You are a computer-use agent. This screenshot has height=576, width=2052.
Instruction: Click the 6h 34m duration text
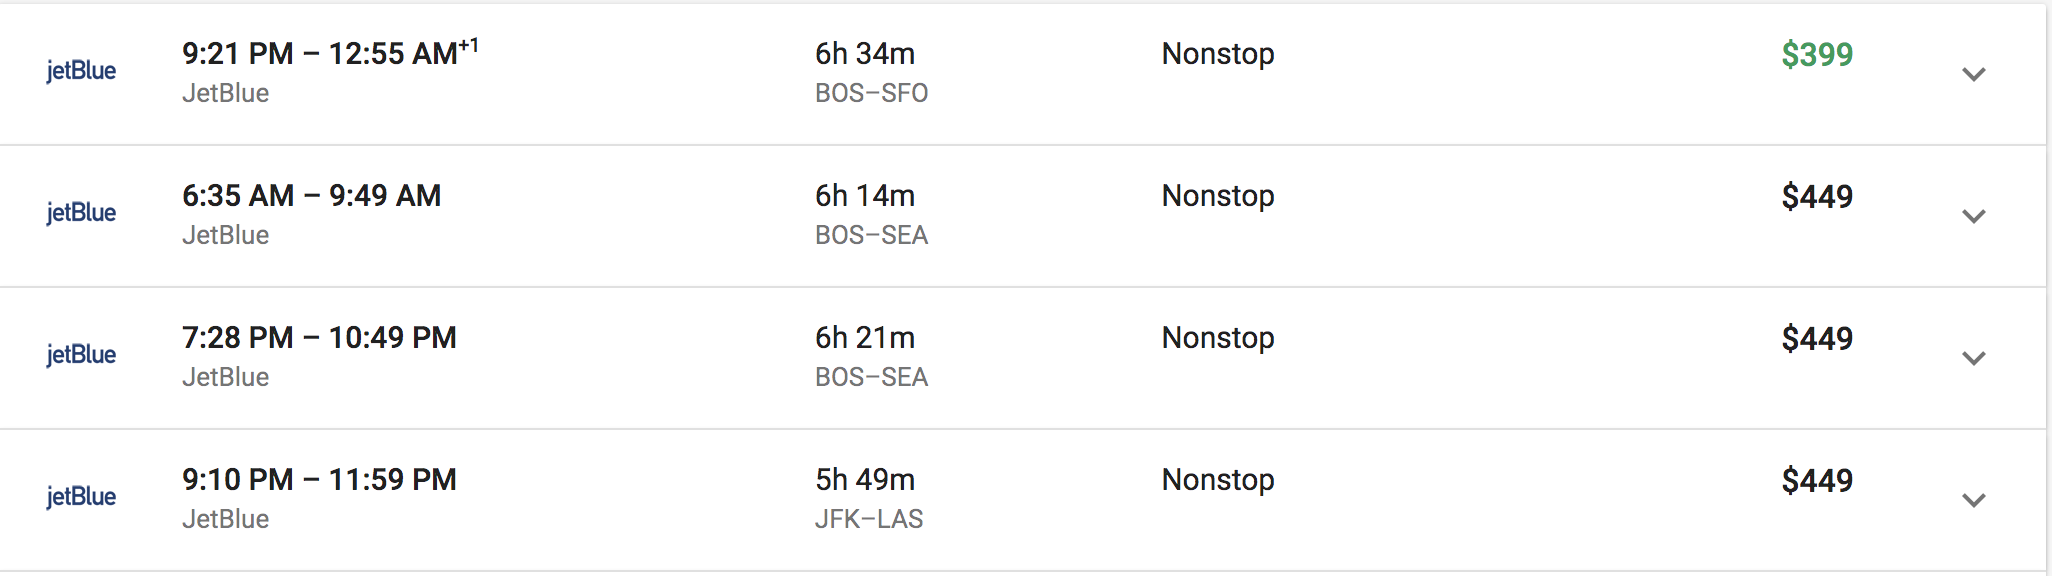[x=865, y=53]
